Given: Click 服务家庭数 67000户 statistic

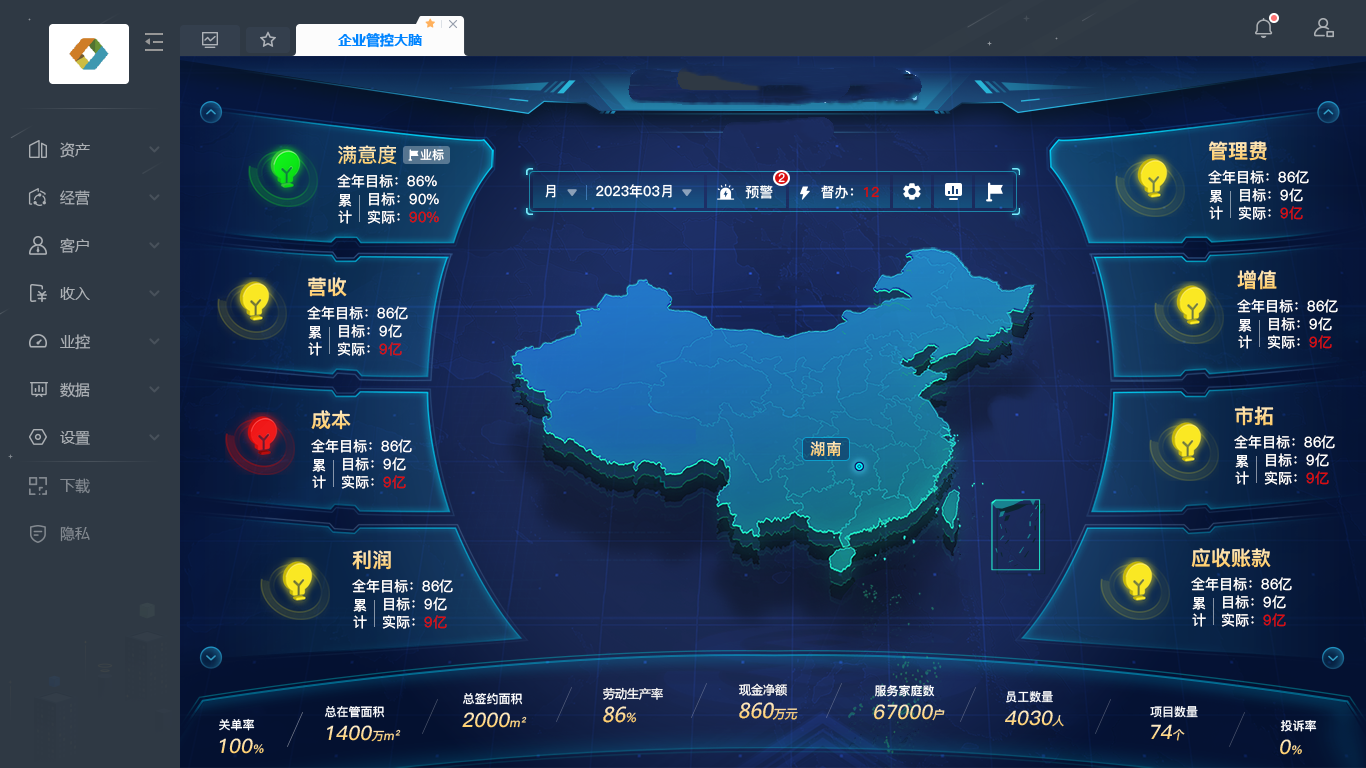Looking at the screenshot, I should pyautogui.click(x=908, y=703).
